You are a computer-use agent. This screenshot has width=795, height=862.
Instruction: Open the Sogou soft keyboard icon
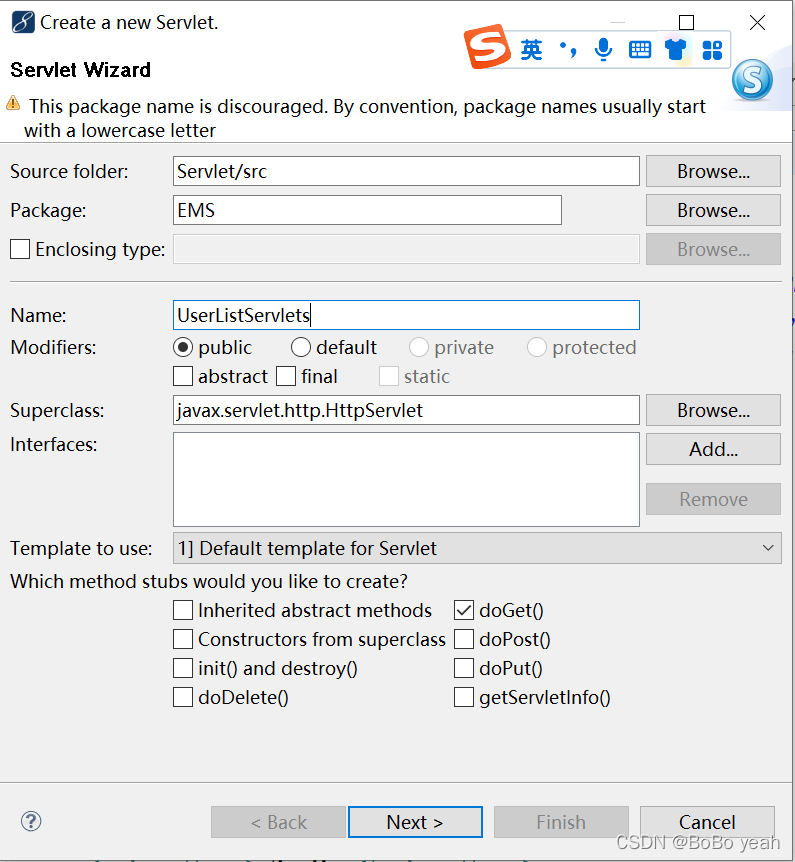coord(640,49)
